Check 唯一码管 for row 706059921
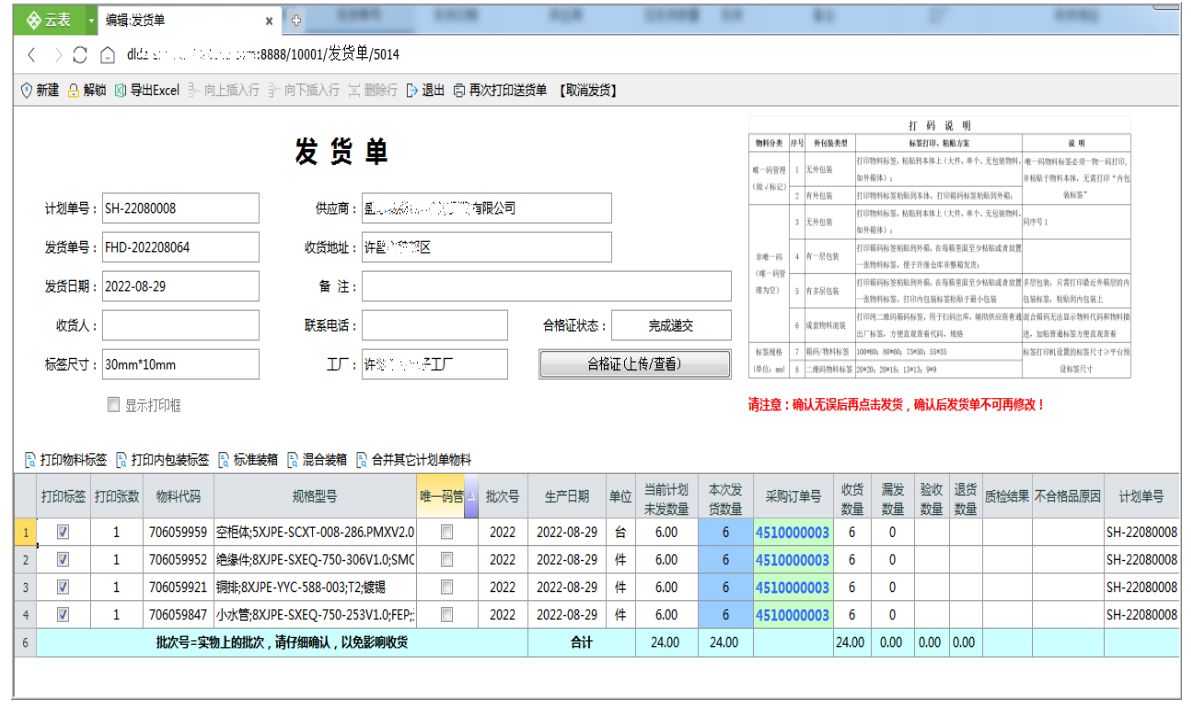This screenshot has height=707, width=1191. tap(447, 587)
